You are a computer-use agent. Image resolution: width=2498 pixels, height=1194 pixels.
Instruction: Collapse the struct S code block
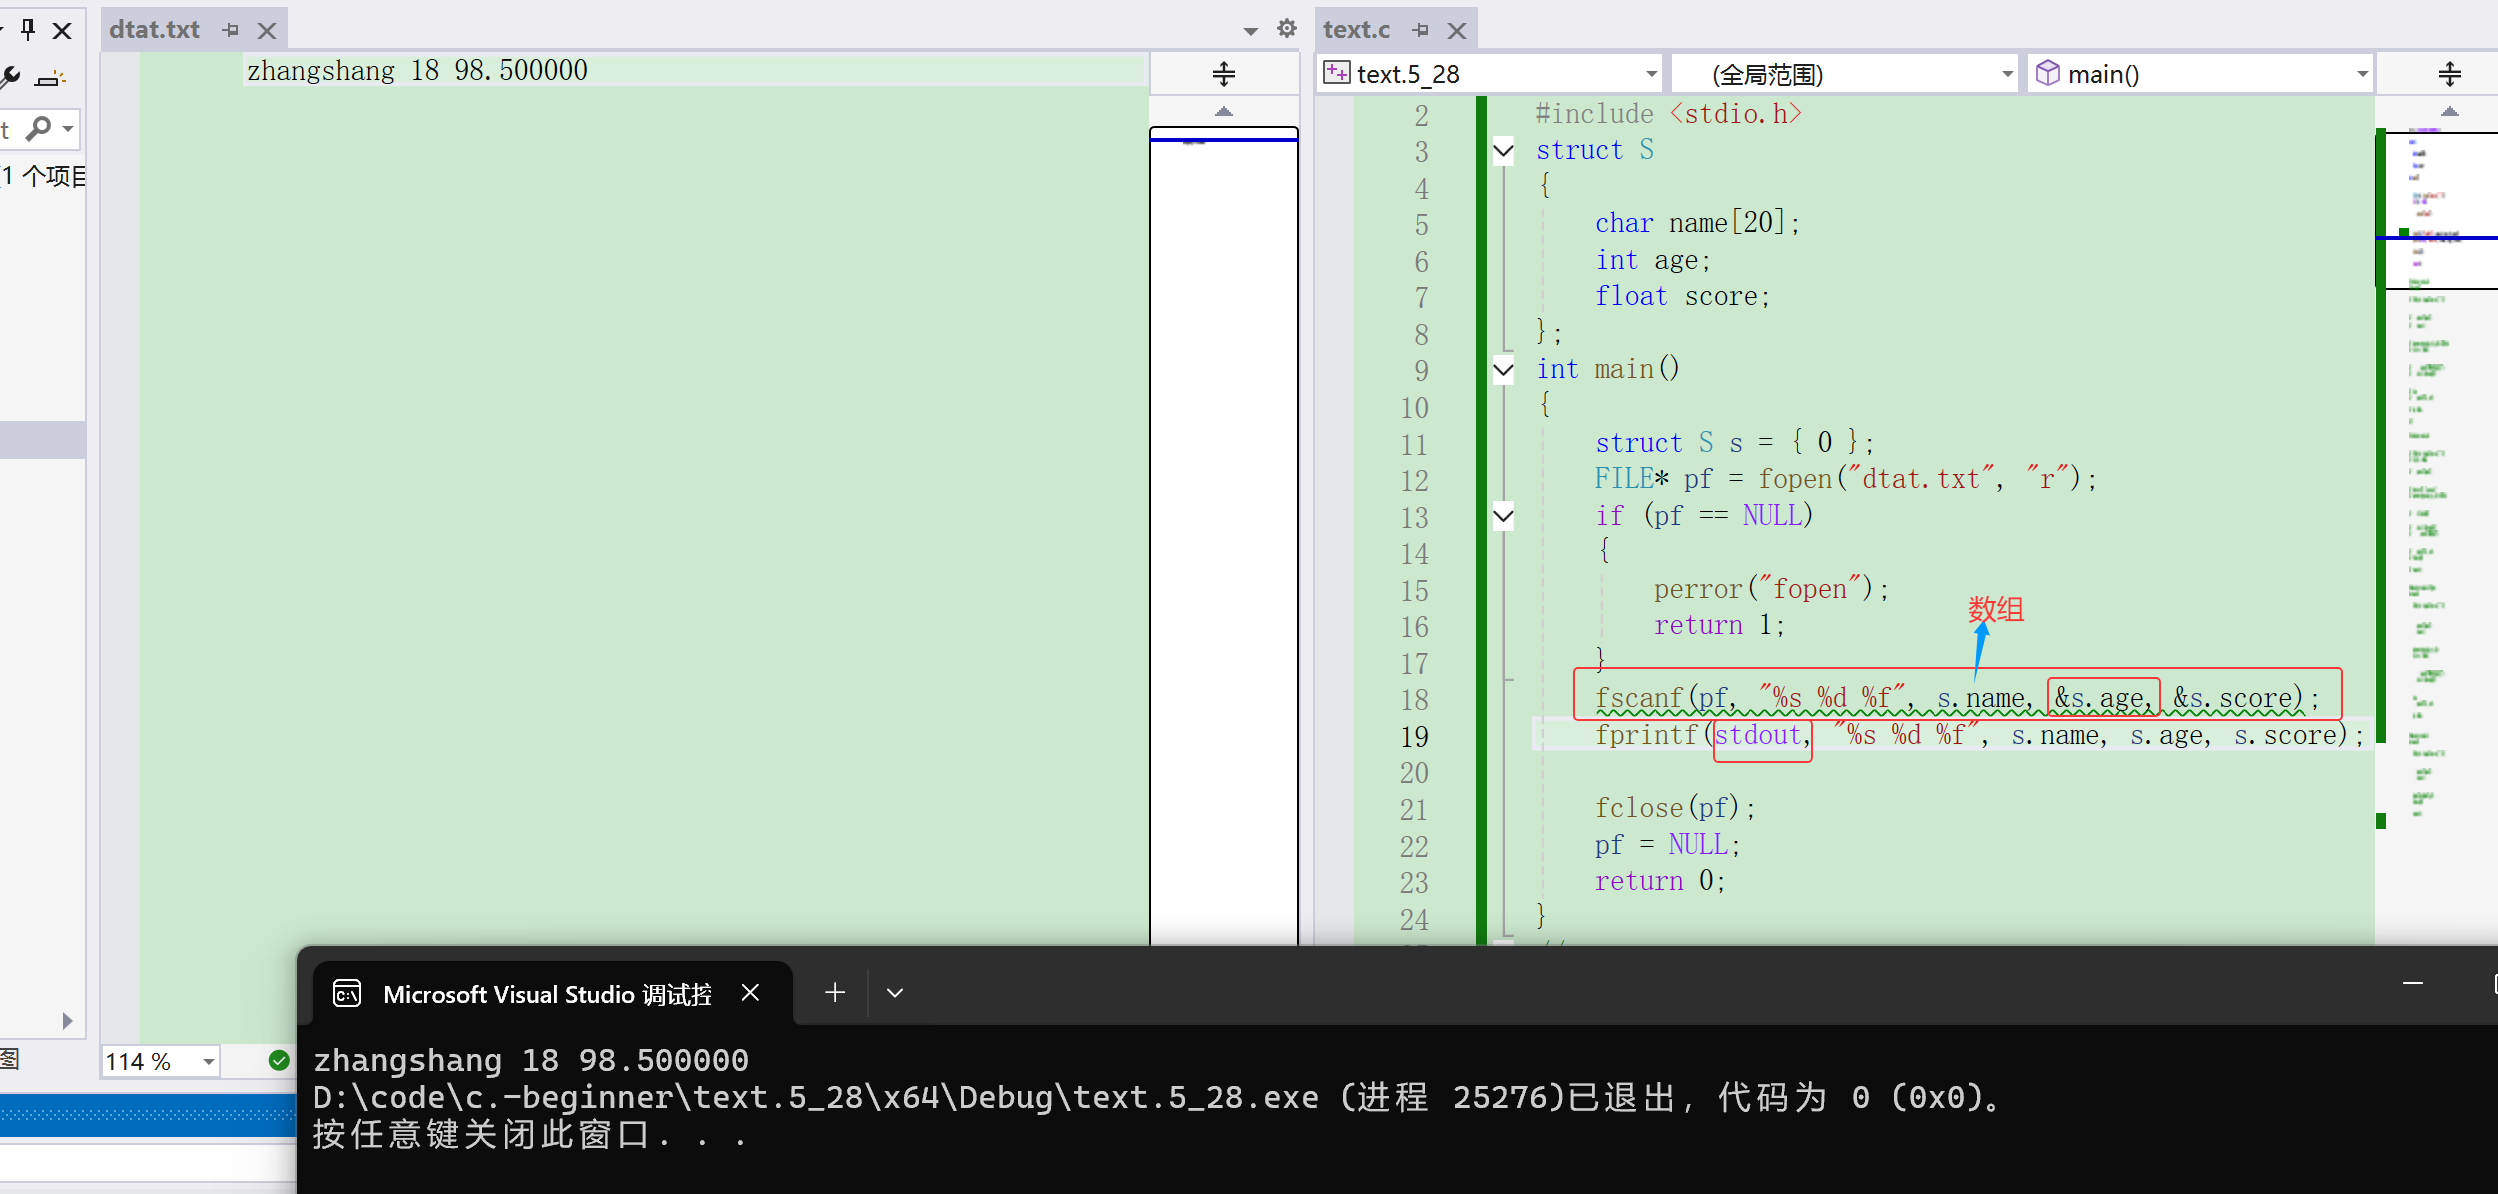(1503, 151)
